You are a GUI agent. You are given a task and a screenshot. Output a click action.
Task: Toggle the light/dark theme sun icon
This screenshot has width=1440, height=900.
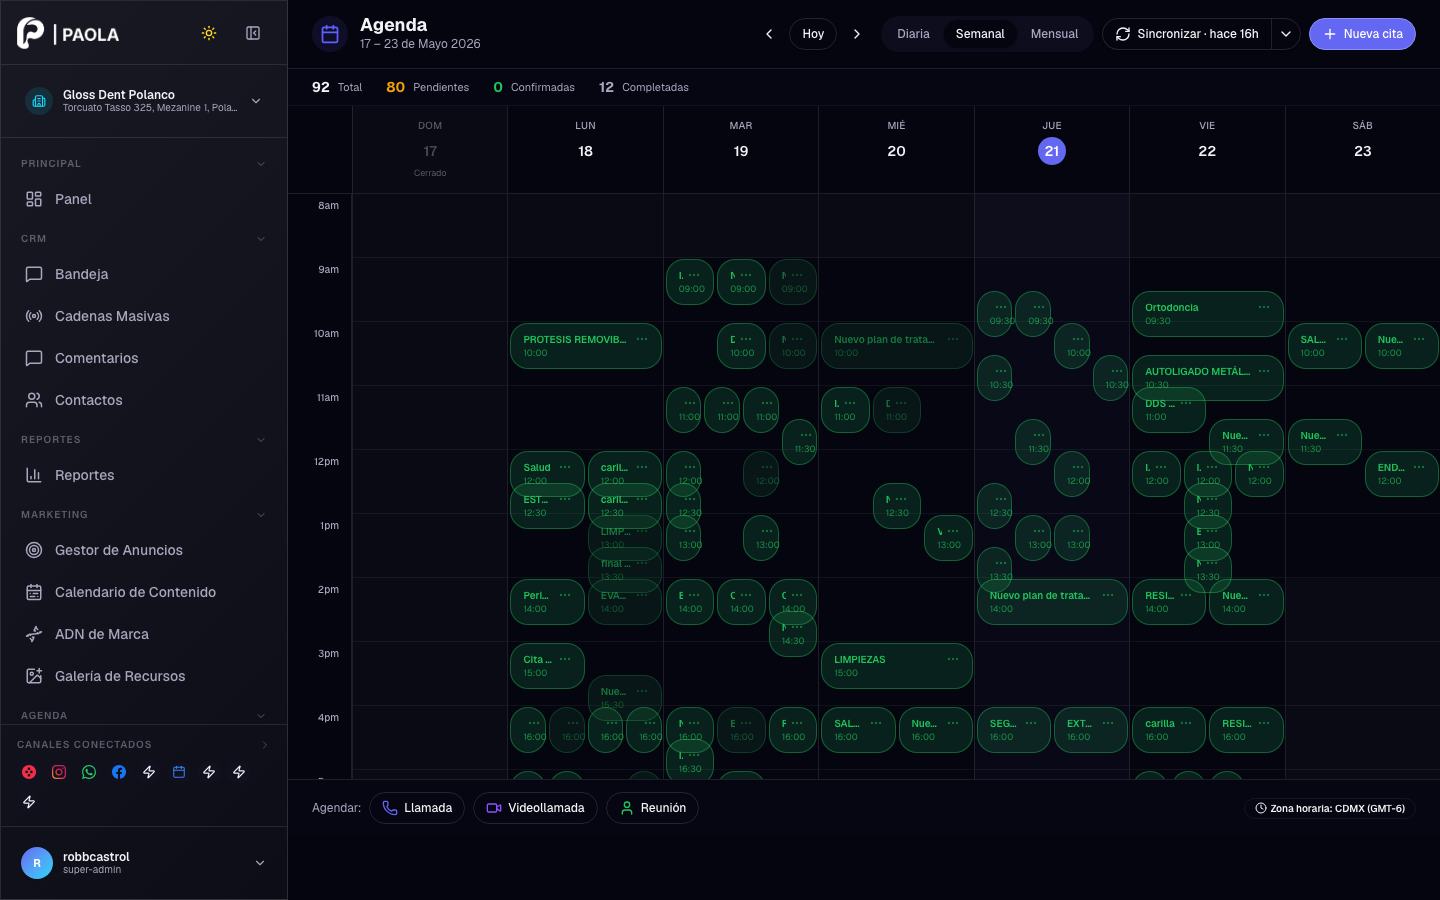pyautogui.click(x=209, y=33)
